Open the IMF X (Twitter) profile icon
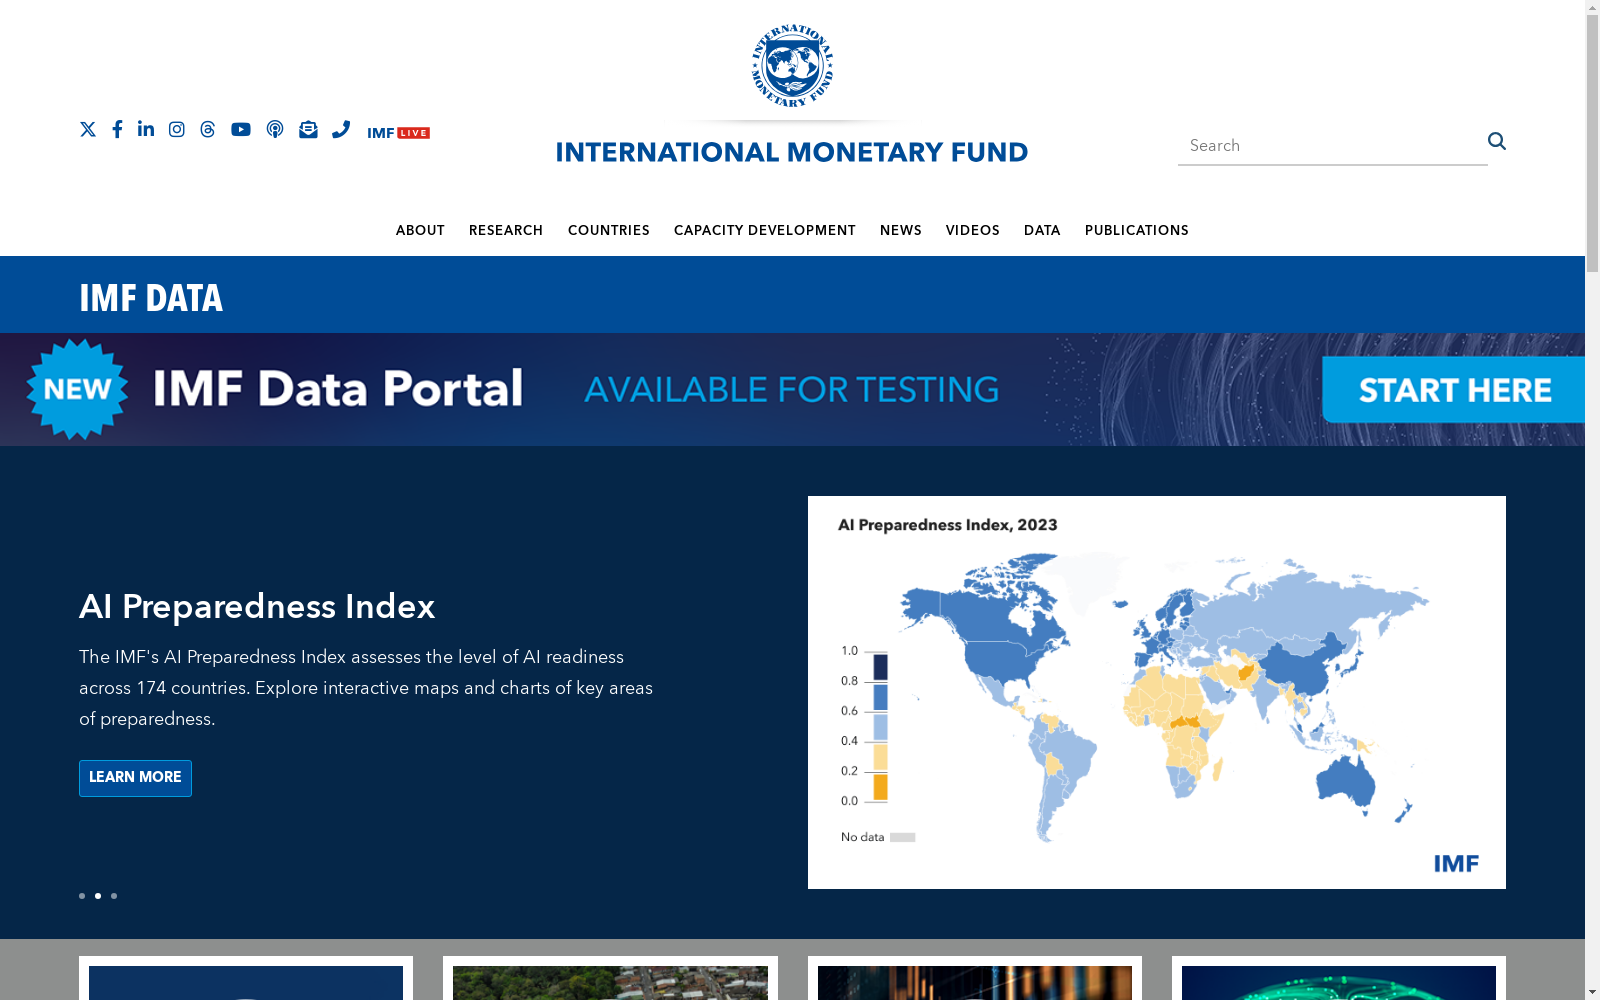Image resolution: width=1600 pixels, height=1000 pixels. click(x=88, y=129)
